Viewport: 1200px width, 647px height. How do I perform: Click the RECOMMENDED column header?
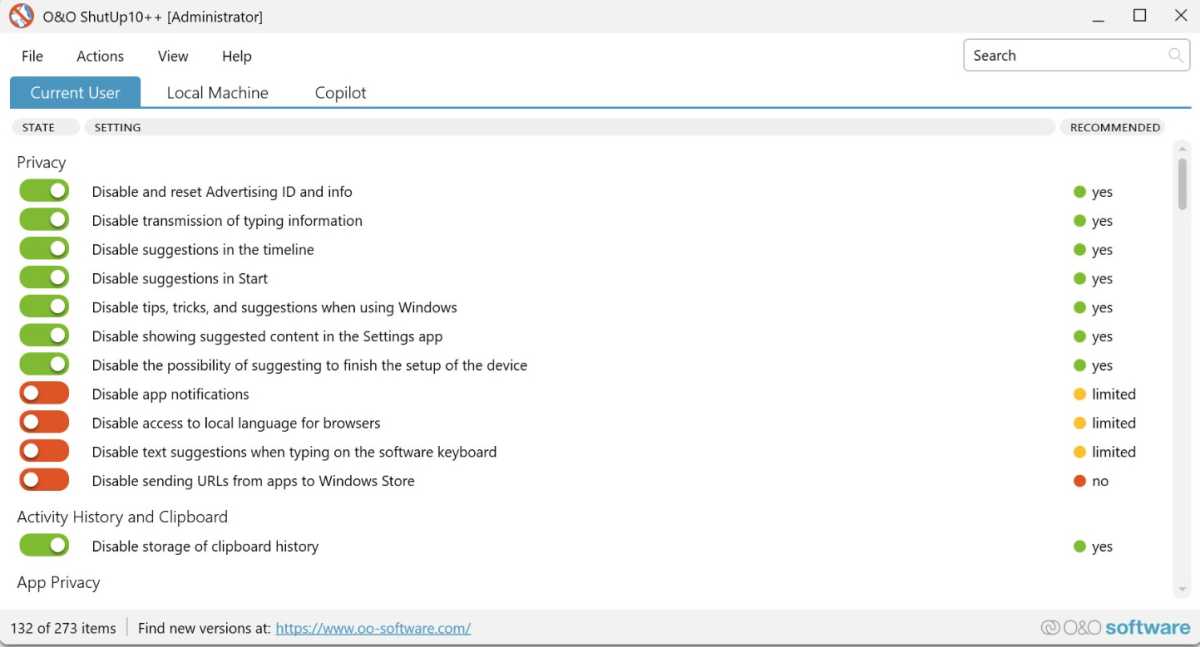point(1115,128)
